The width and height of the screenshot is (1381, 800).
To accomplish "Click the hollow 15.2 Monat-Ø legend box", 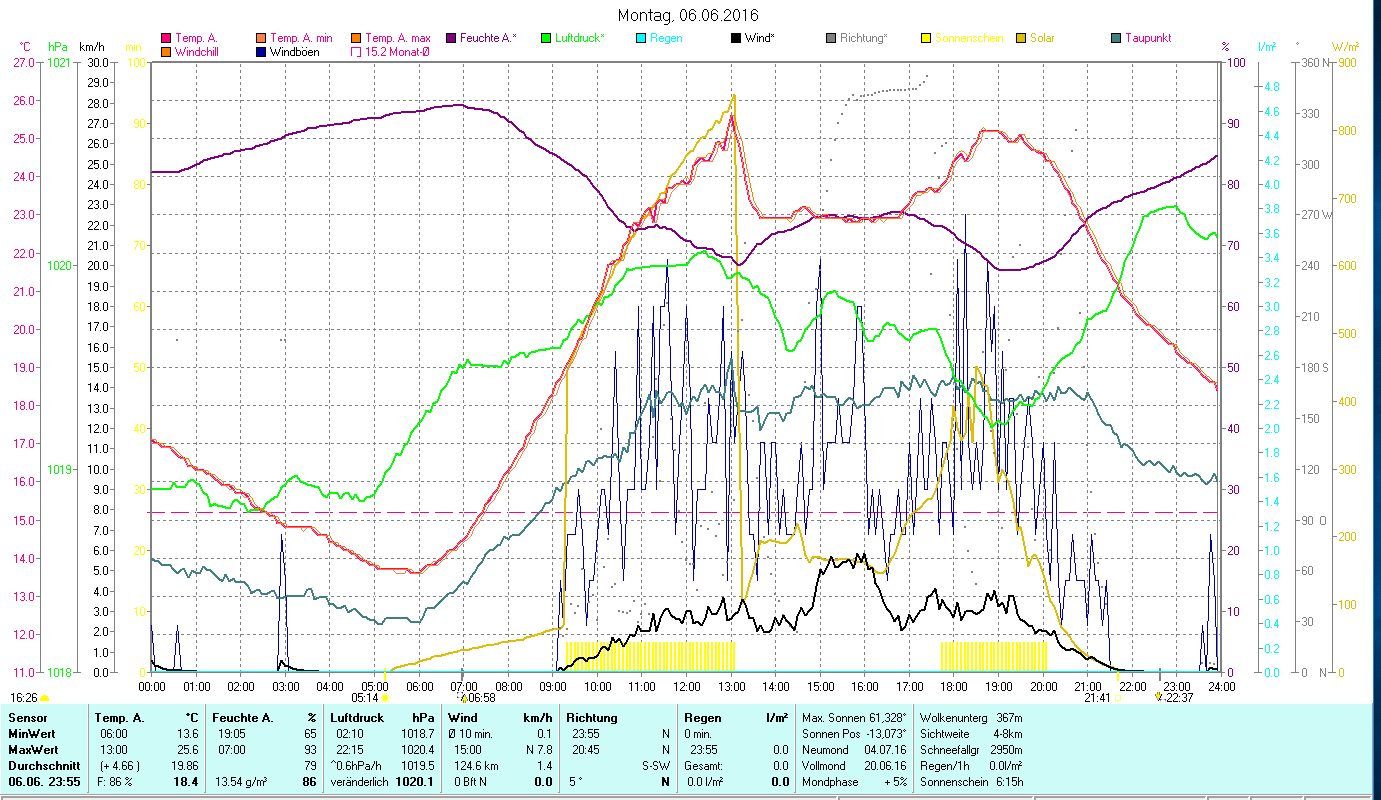I will (356, 52).
